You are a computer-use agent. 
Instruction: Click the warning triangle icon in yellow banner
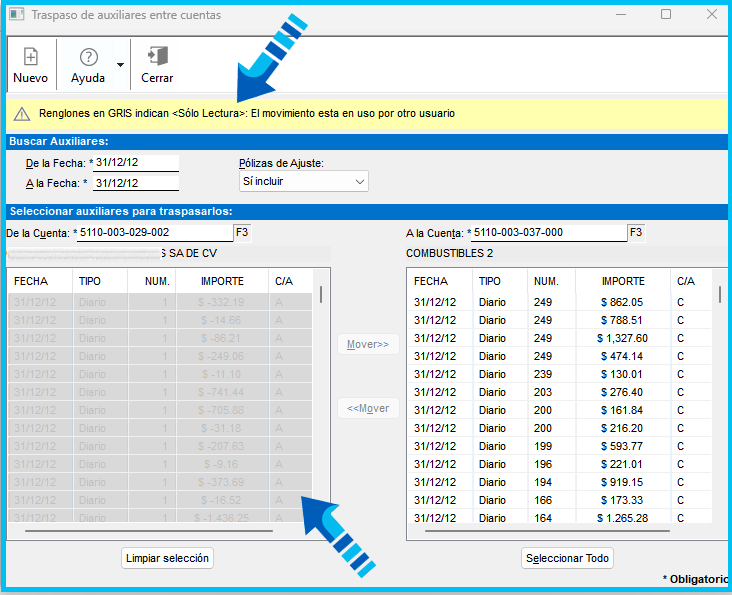coord(21,114)
